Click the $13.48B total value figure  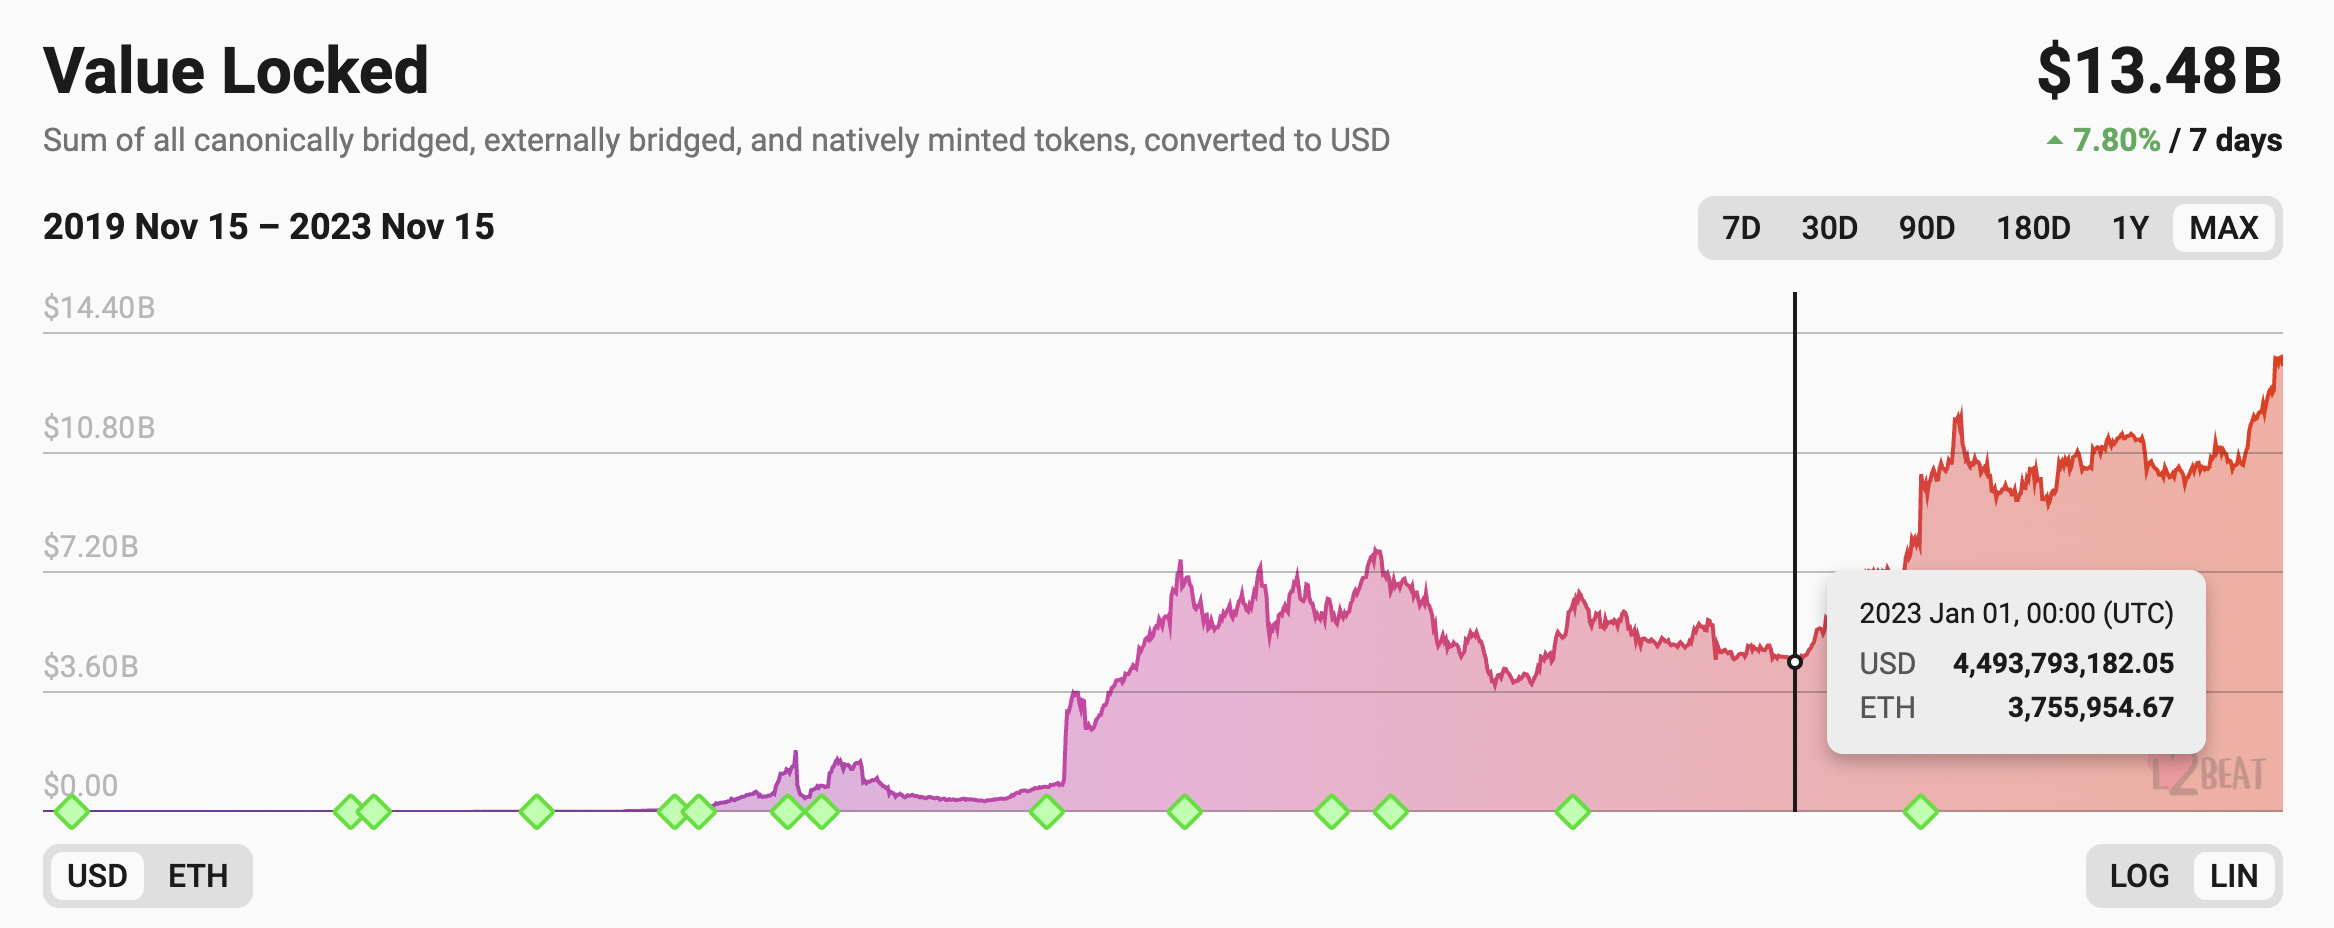pos(2159,71)
